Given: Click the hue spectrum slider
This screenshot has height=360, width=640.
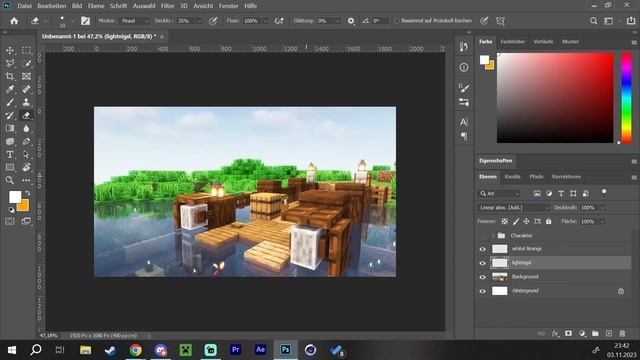Looking at the screenshot, I should (x=627, y=98).
